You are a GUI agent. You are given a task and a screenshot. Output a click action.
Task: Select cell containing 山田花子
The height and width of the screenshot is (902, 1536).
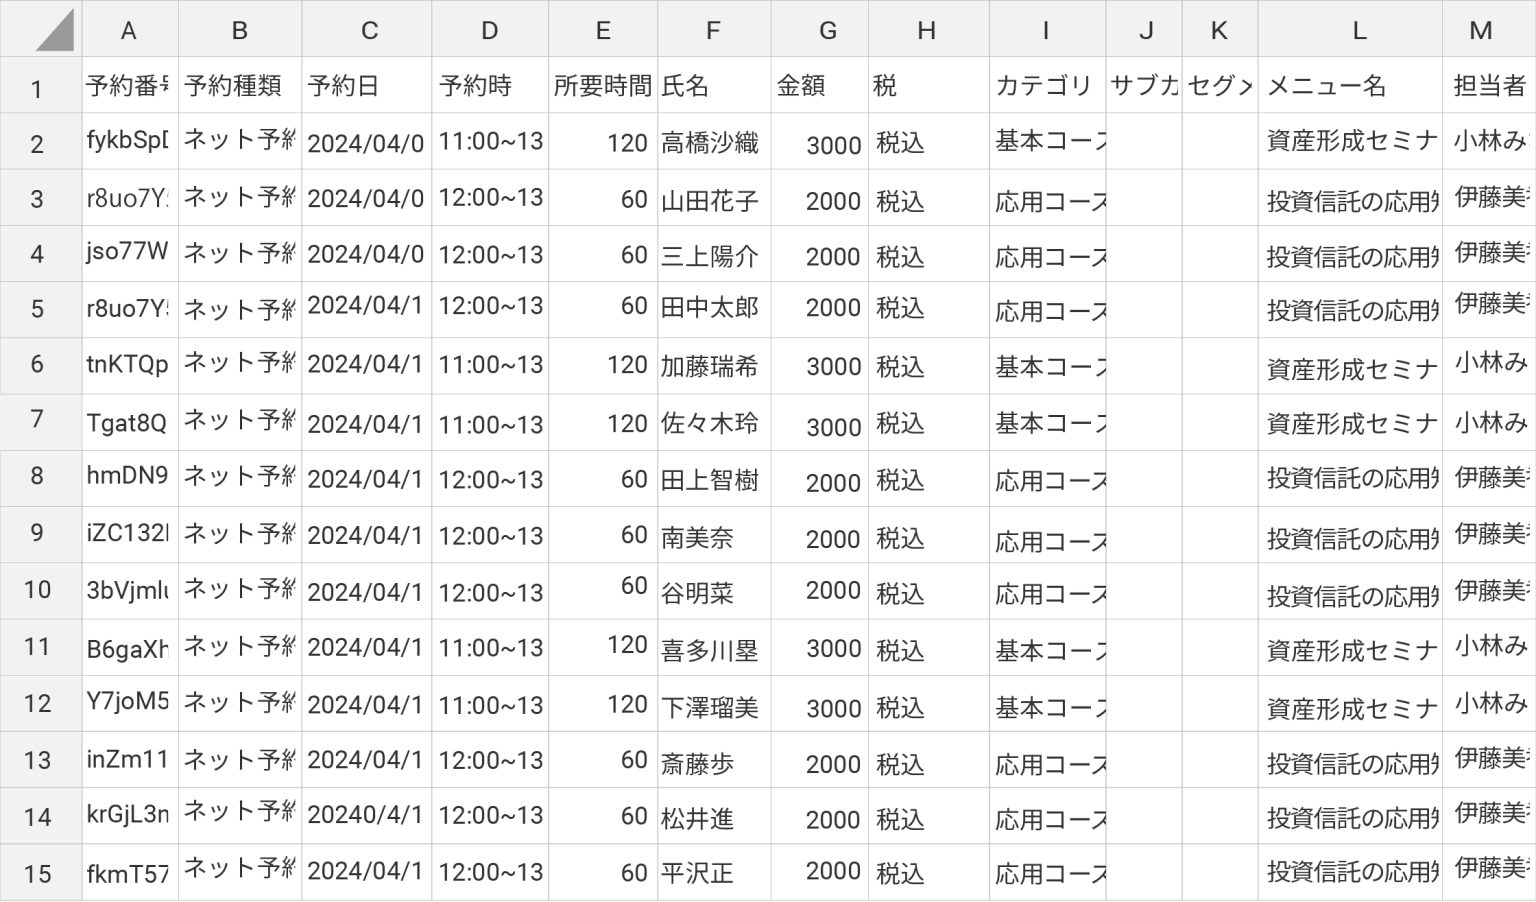(x=711, y=200)
